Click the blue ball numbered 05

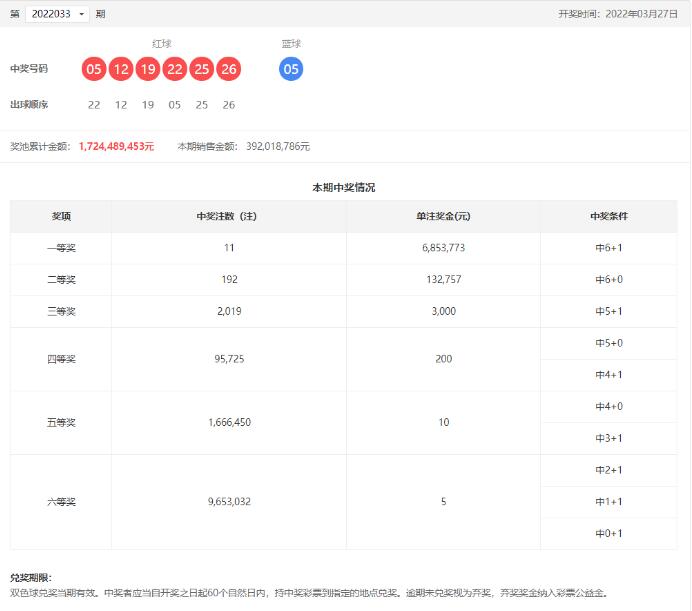click(x=291, y=69)
